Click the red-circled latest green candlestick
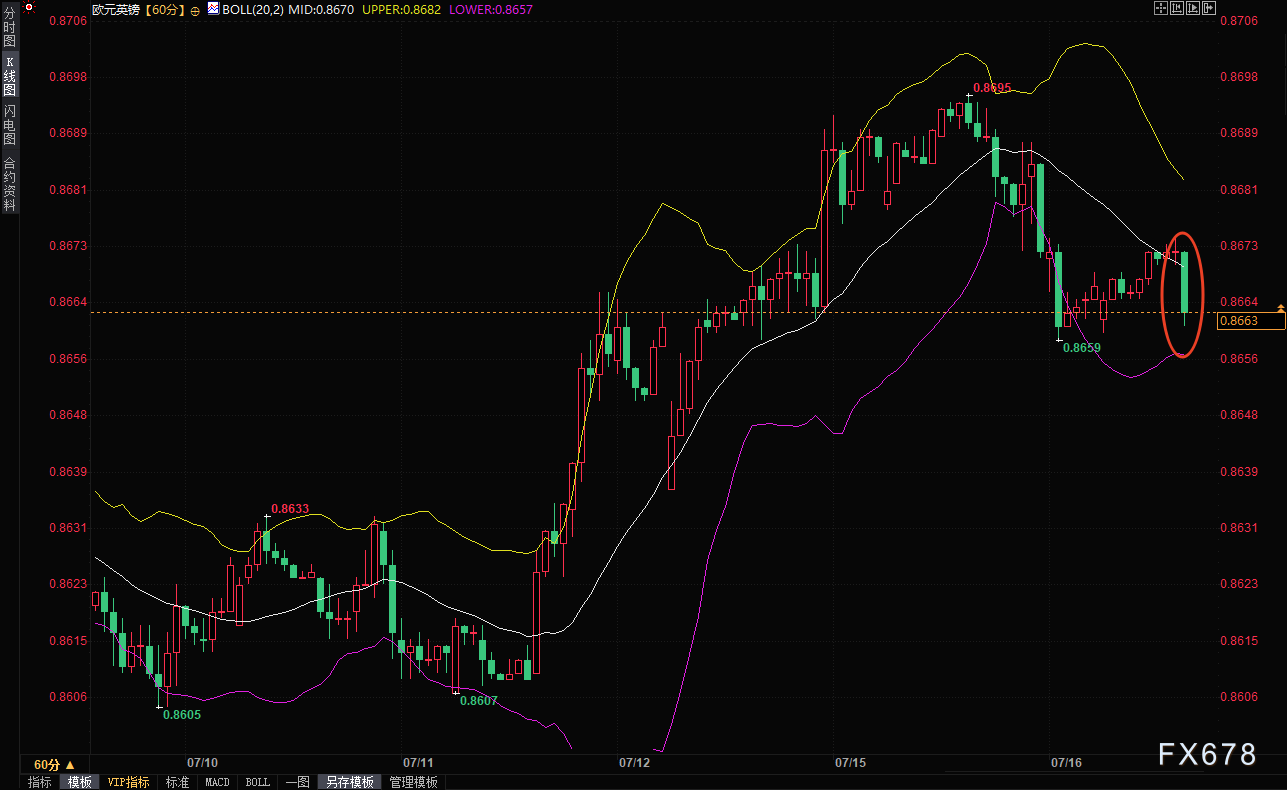 point(1184,282)
